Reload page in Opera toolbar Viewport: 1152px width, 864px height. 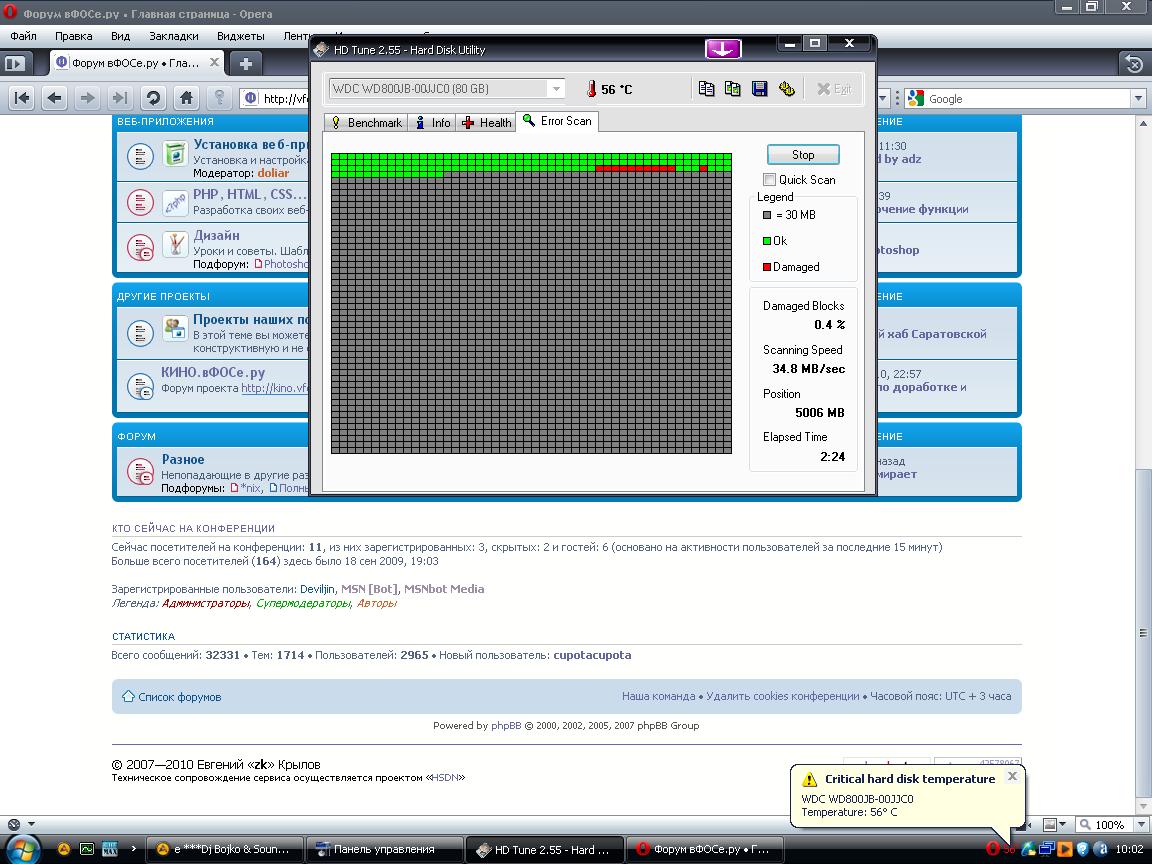[153, 98]
